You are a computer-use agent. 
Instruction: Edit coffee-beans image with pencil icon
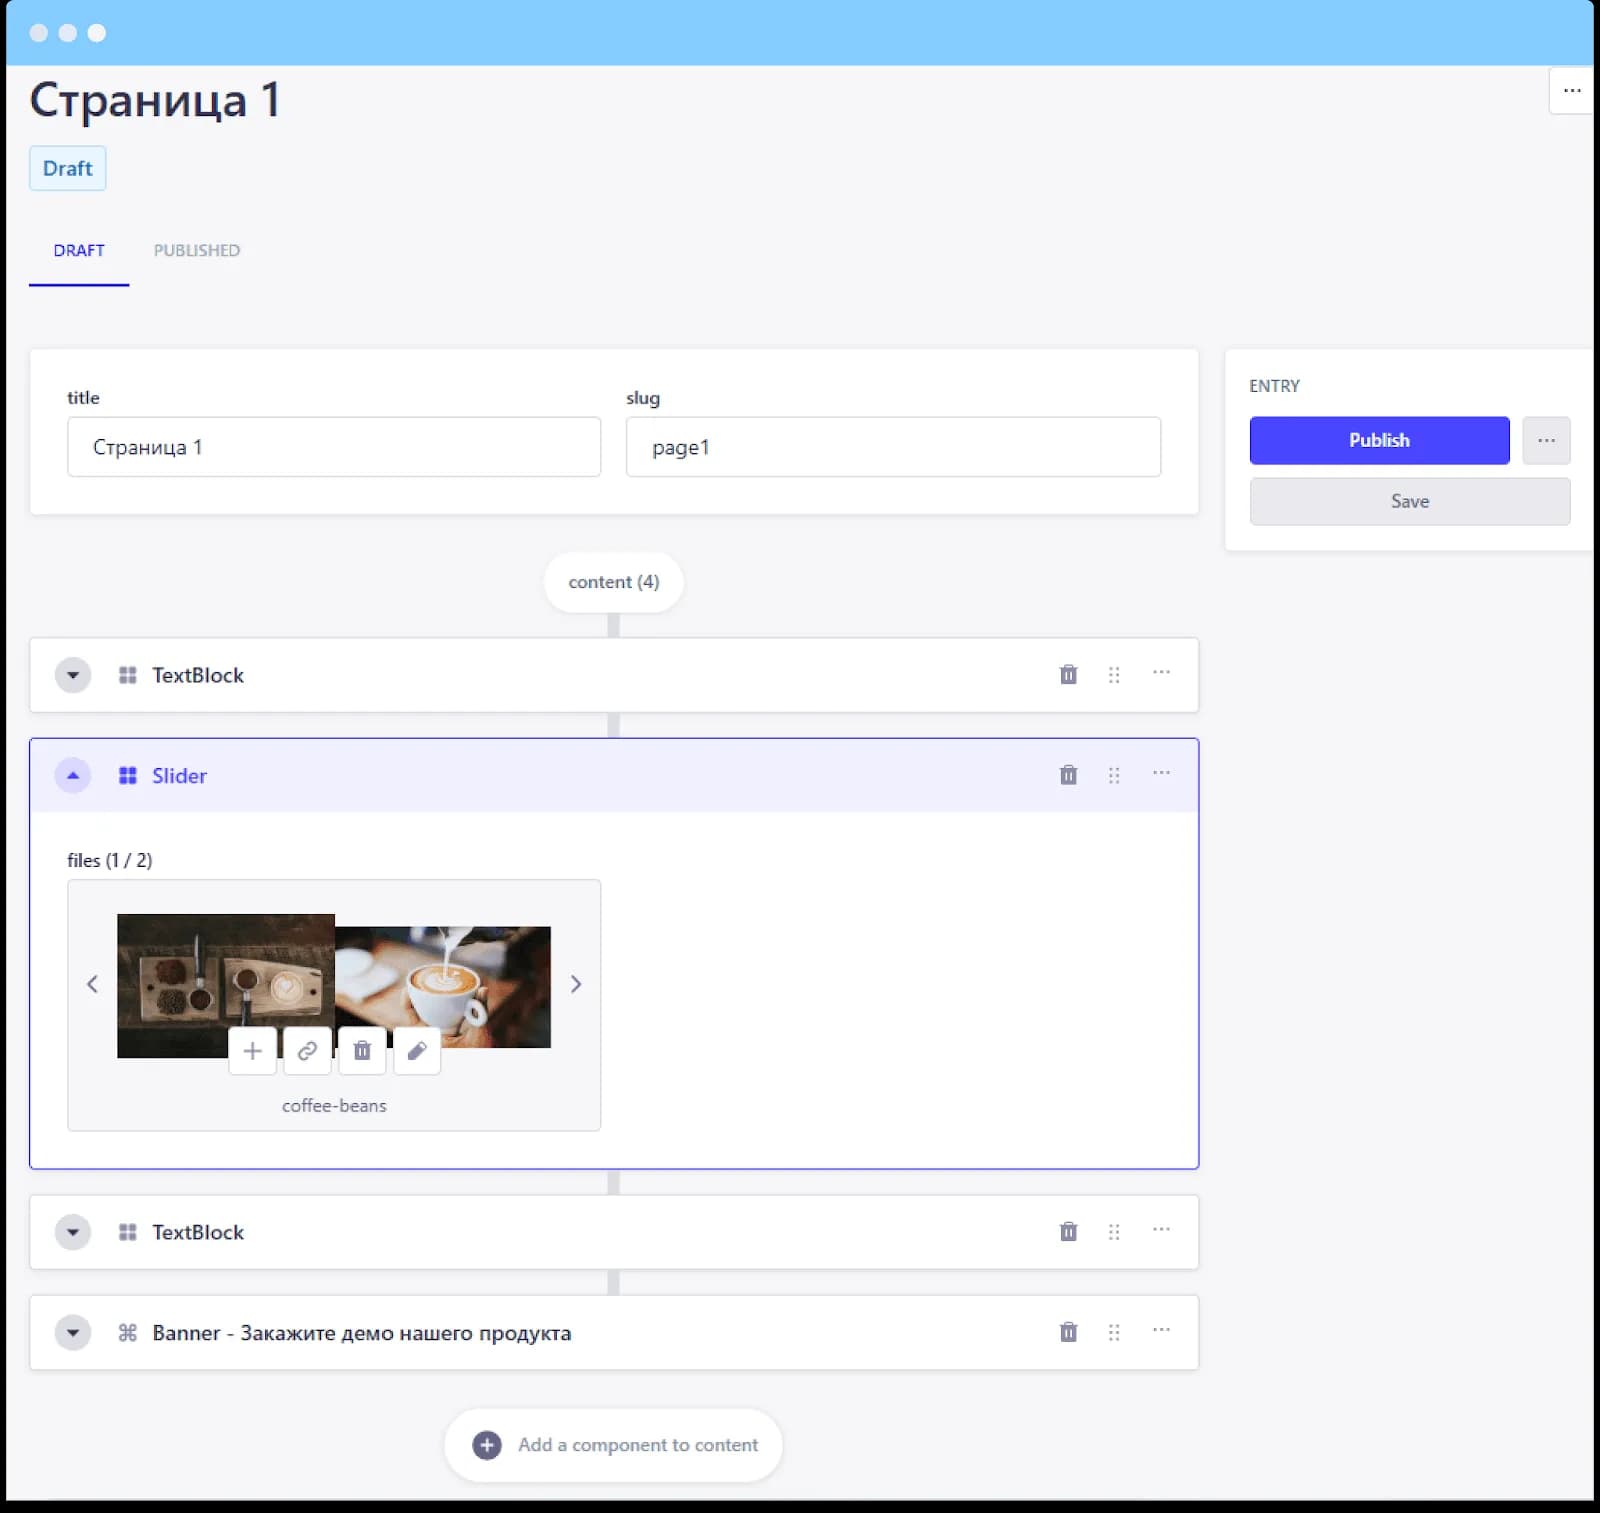pyautogui.click(x=417, y=1050)
